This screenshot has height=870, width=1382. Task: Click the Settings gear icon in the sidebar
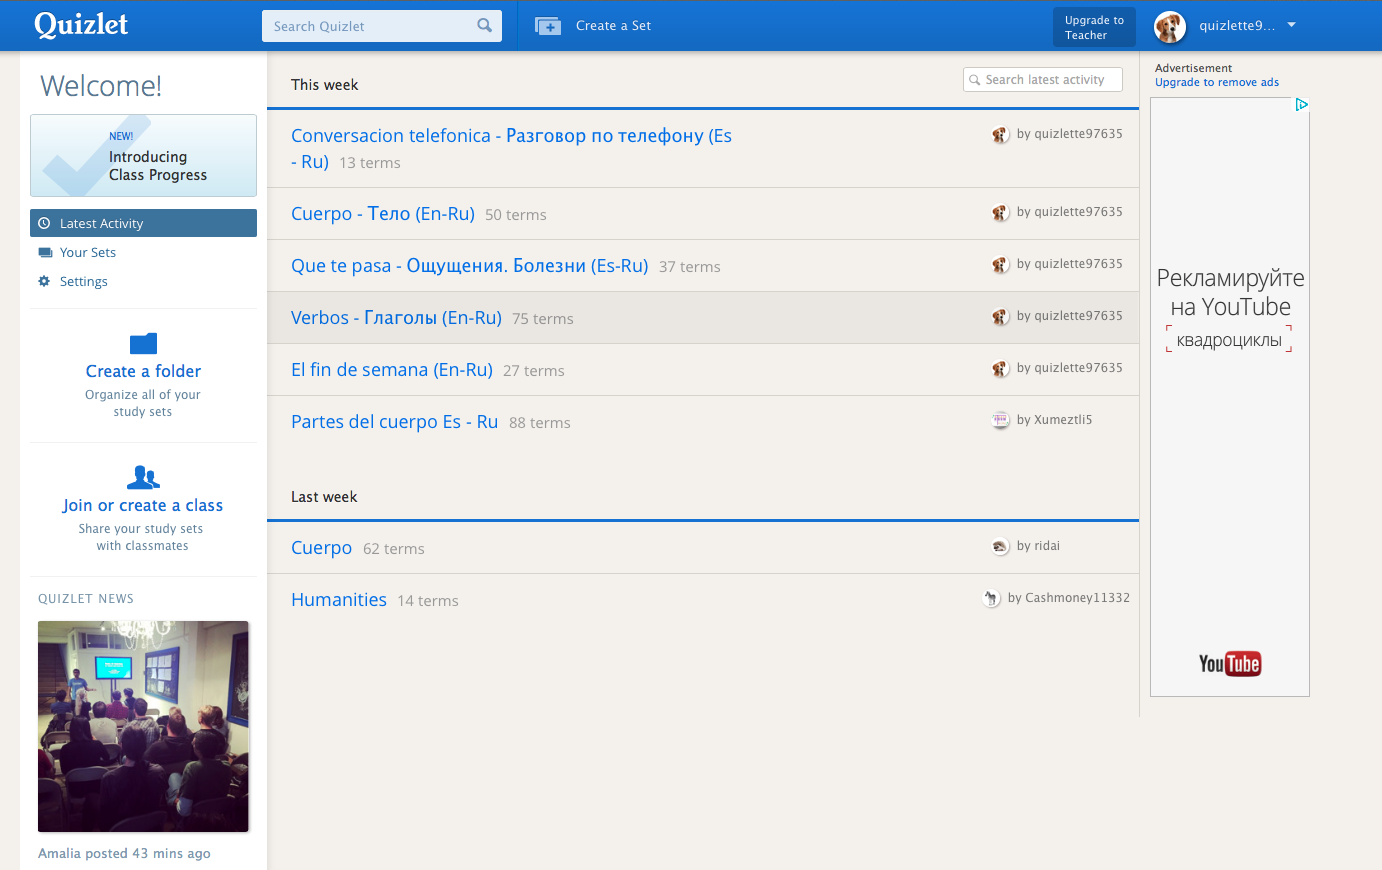pos(43,281)
